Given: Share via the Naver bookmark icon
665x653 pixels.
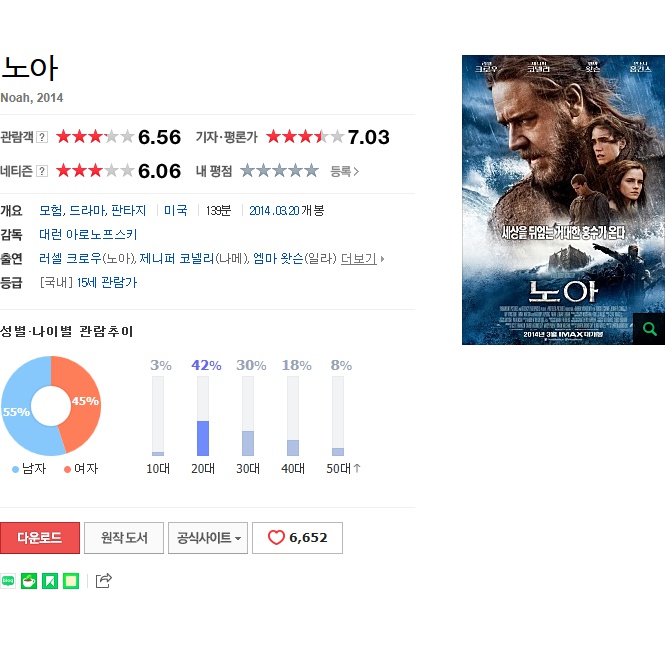Looking at the screenshot, I should pos(50,581).
